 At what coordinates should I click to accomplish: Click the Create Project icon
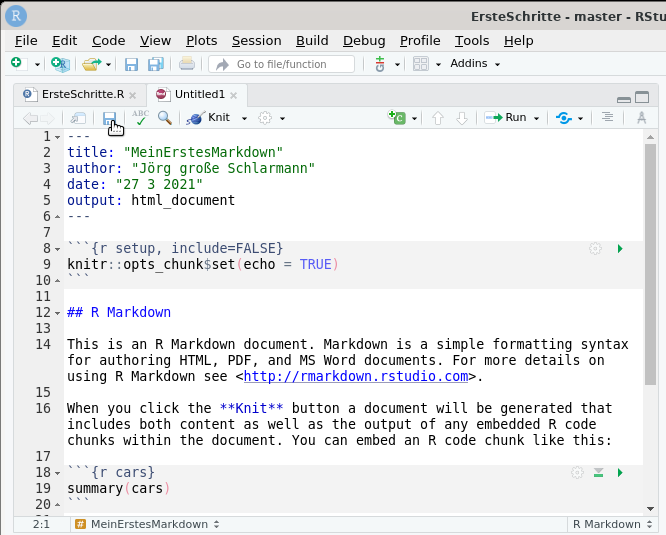point(60,64)
